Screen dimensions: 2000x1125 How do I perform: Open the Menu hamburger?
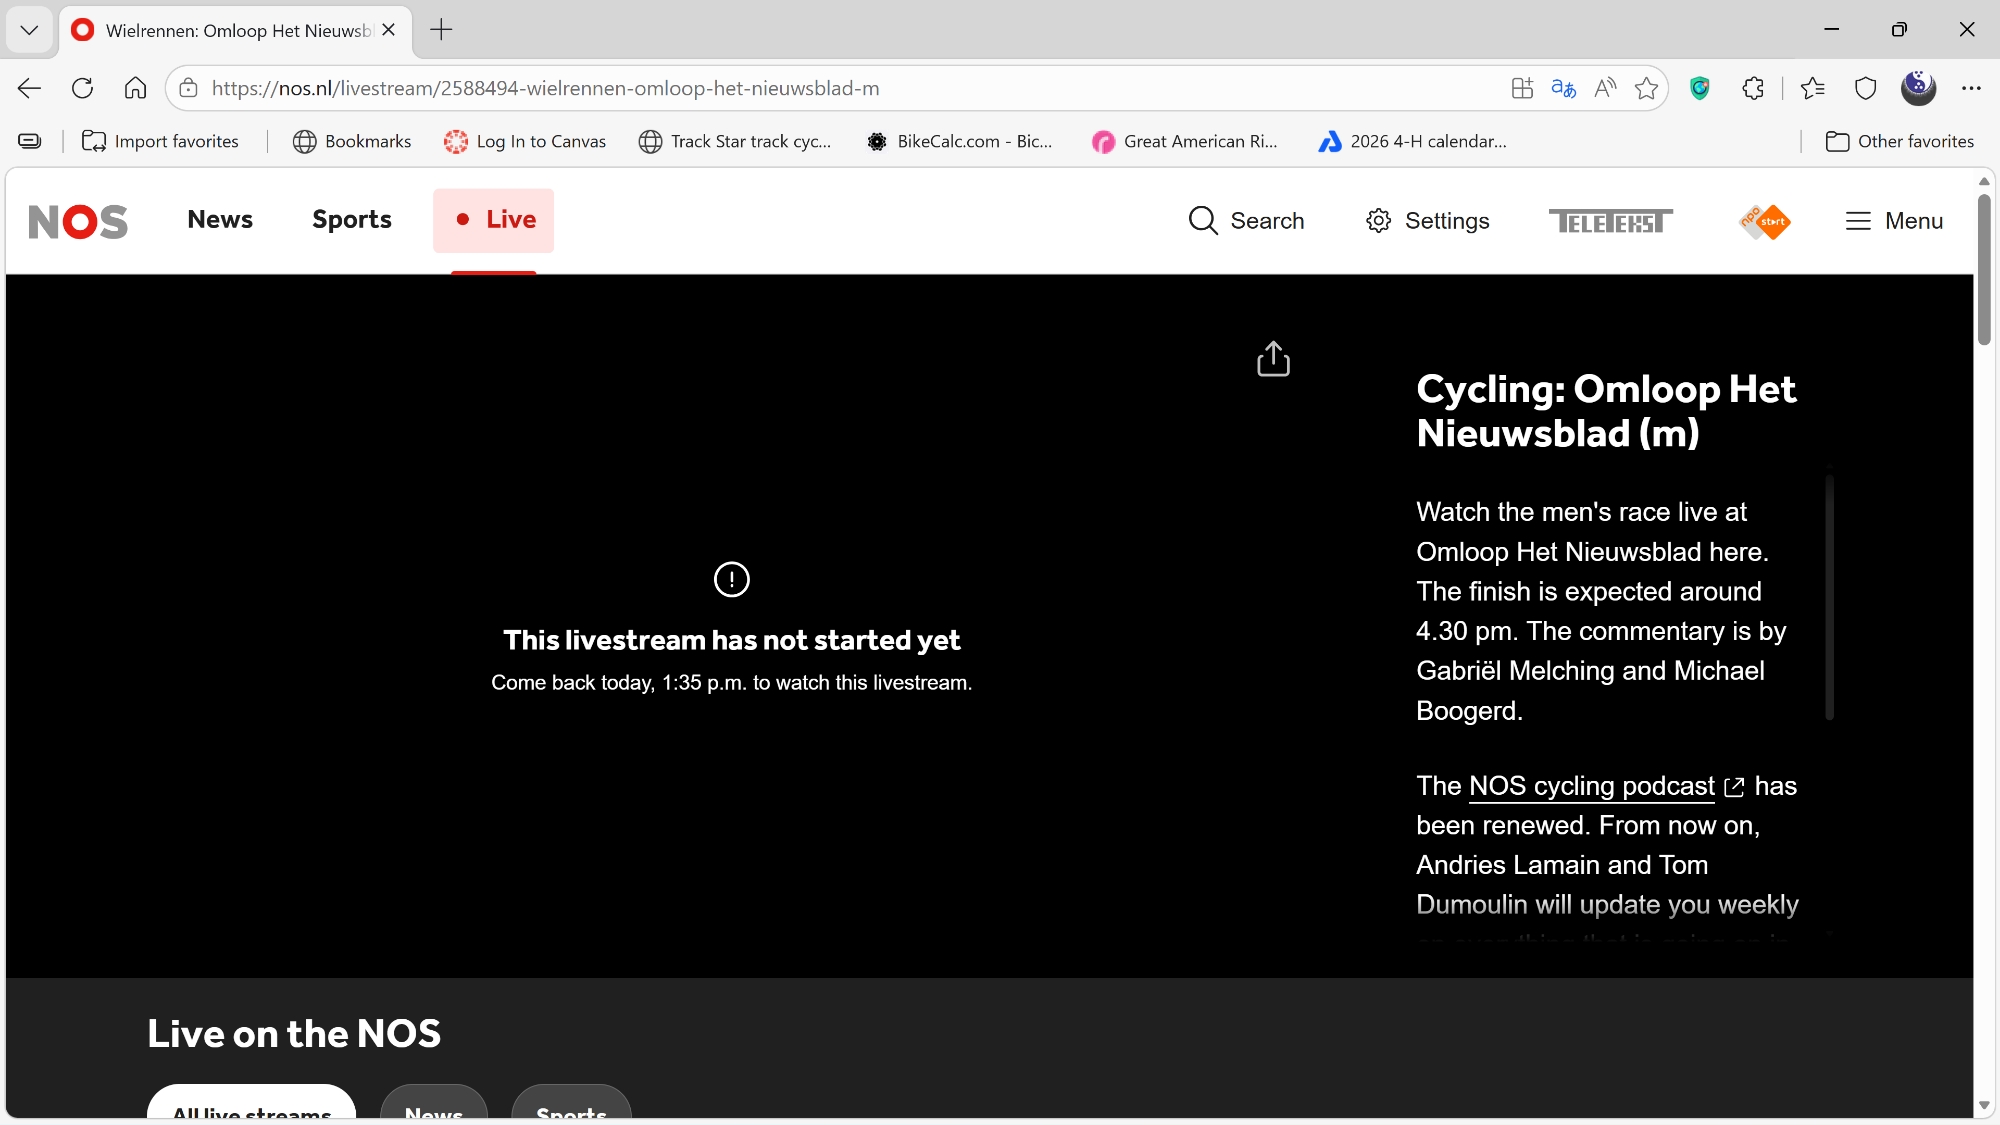click(x=1894, y=221)
